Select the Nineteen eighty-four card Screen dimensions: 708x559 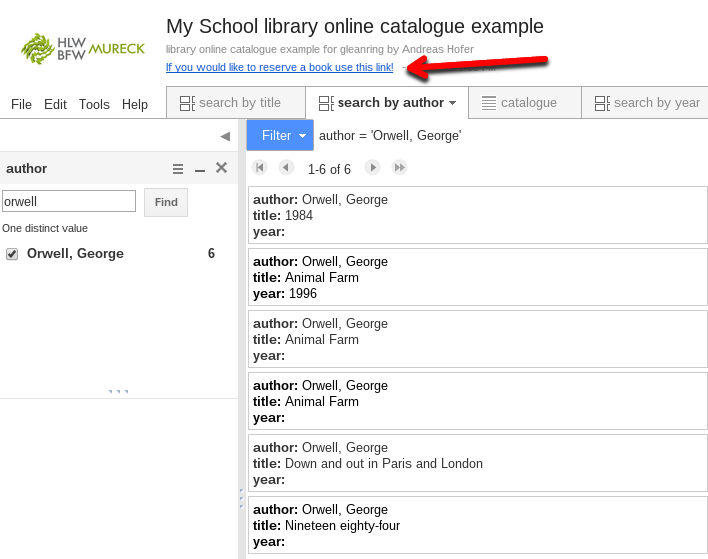[477, 525]
